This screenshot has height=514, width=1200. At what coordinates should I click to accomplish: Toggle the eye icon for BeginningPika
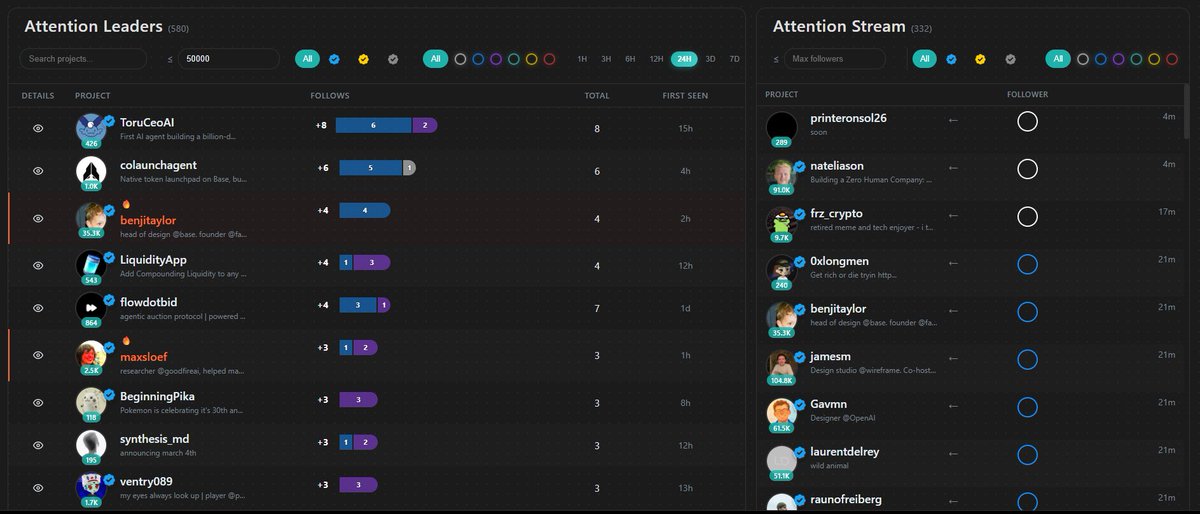tap(38, 402)
